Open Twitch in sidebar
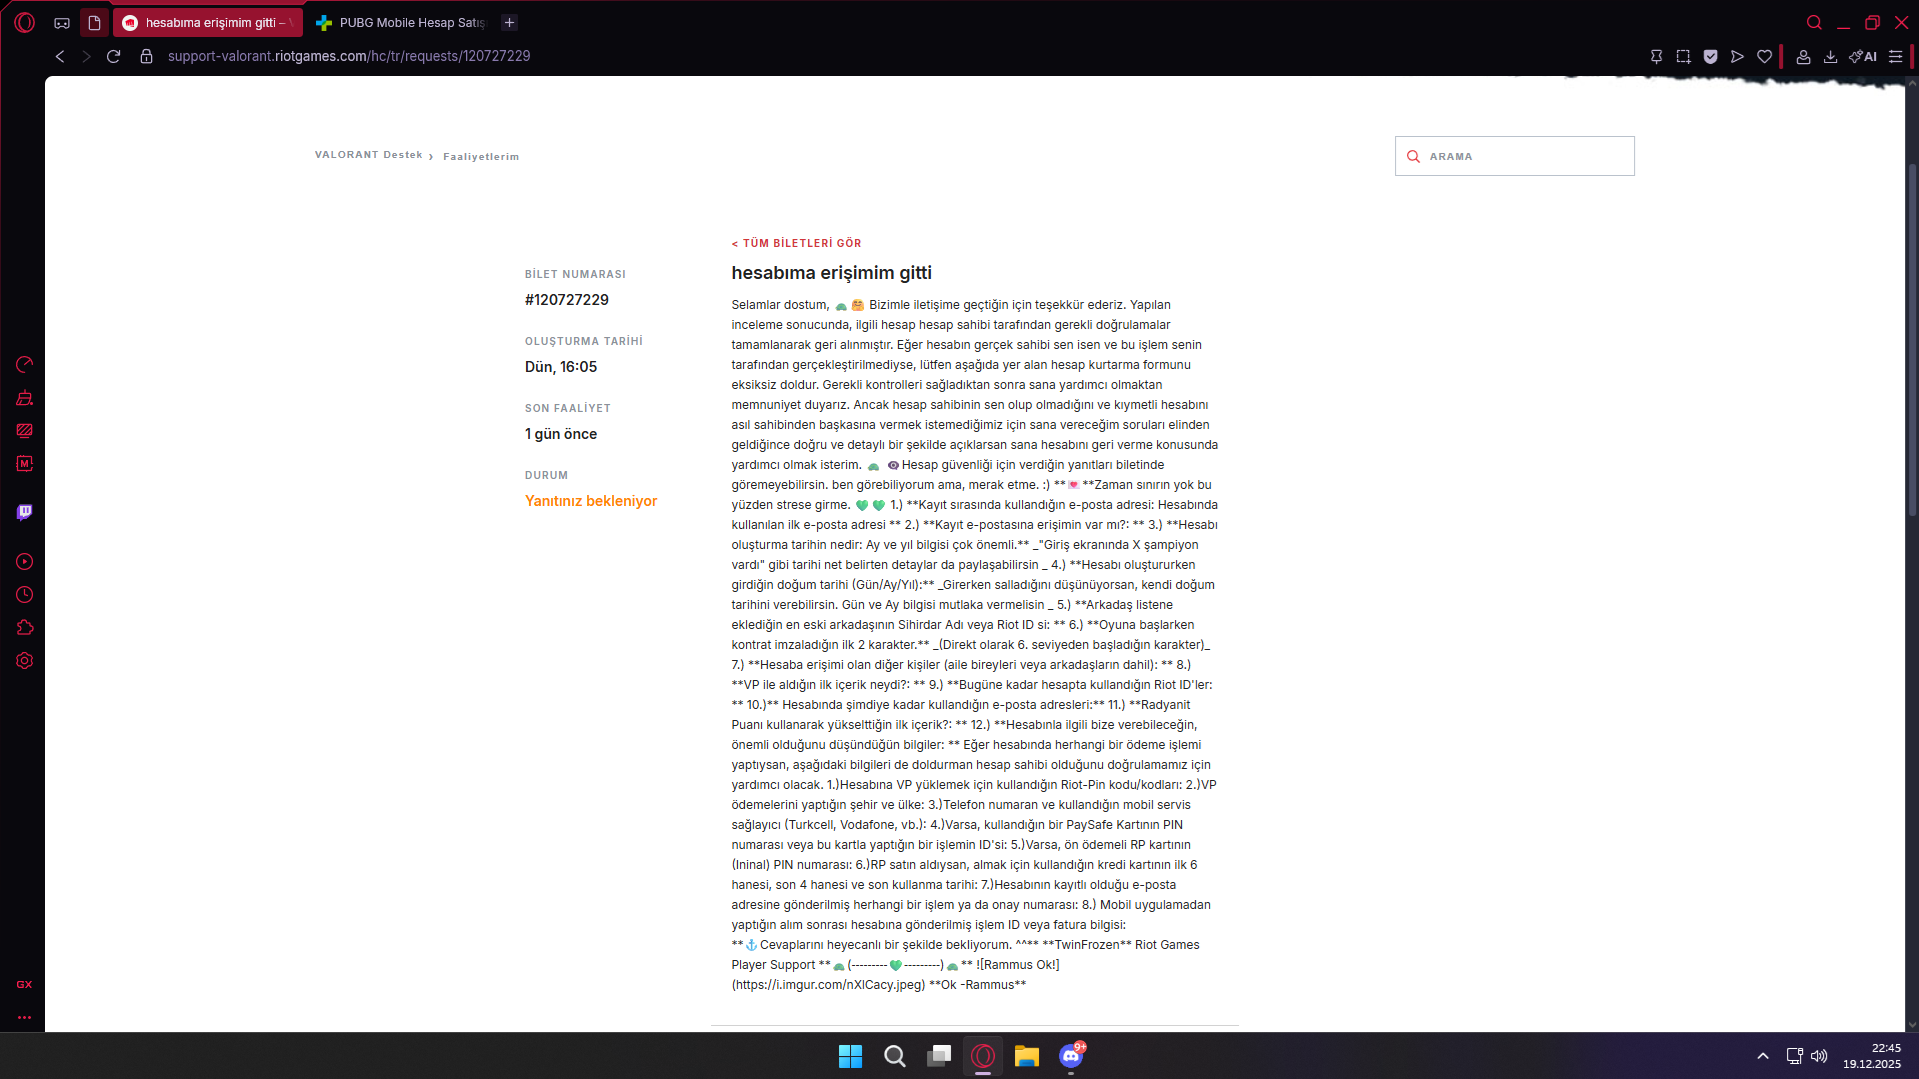This screenshot has width=1919, height=1079. point(25,513)
